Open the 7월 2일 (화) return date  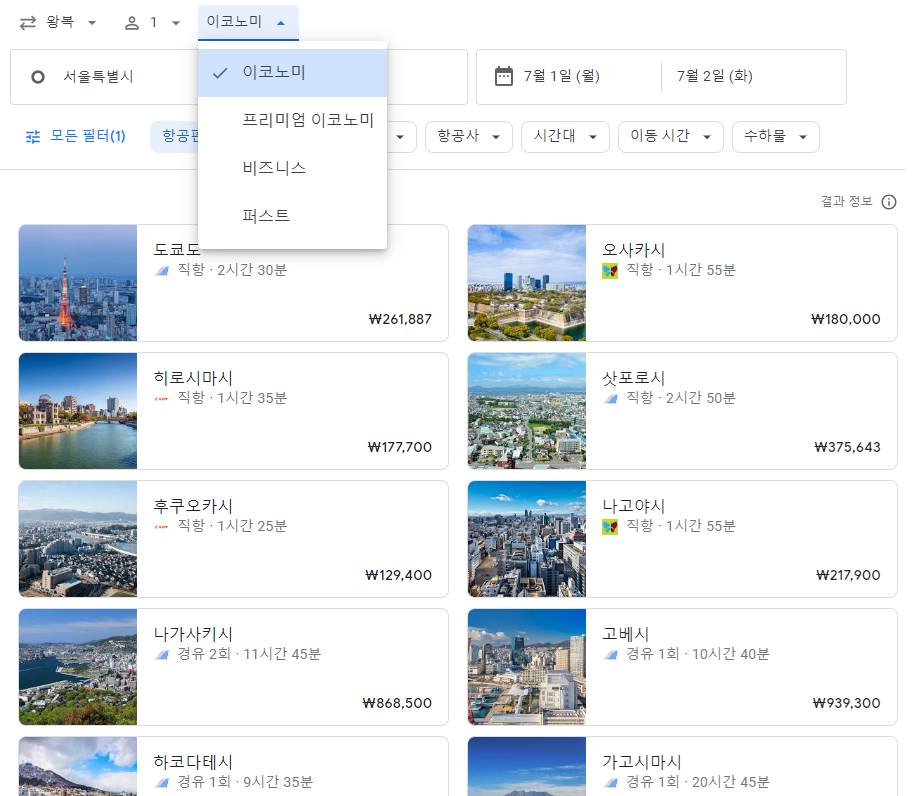click(x=715, y=76)
